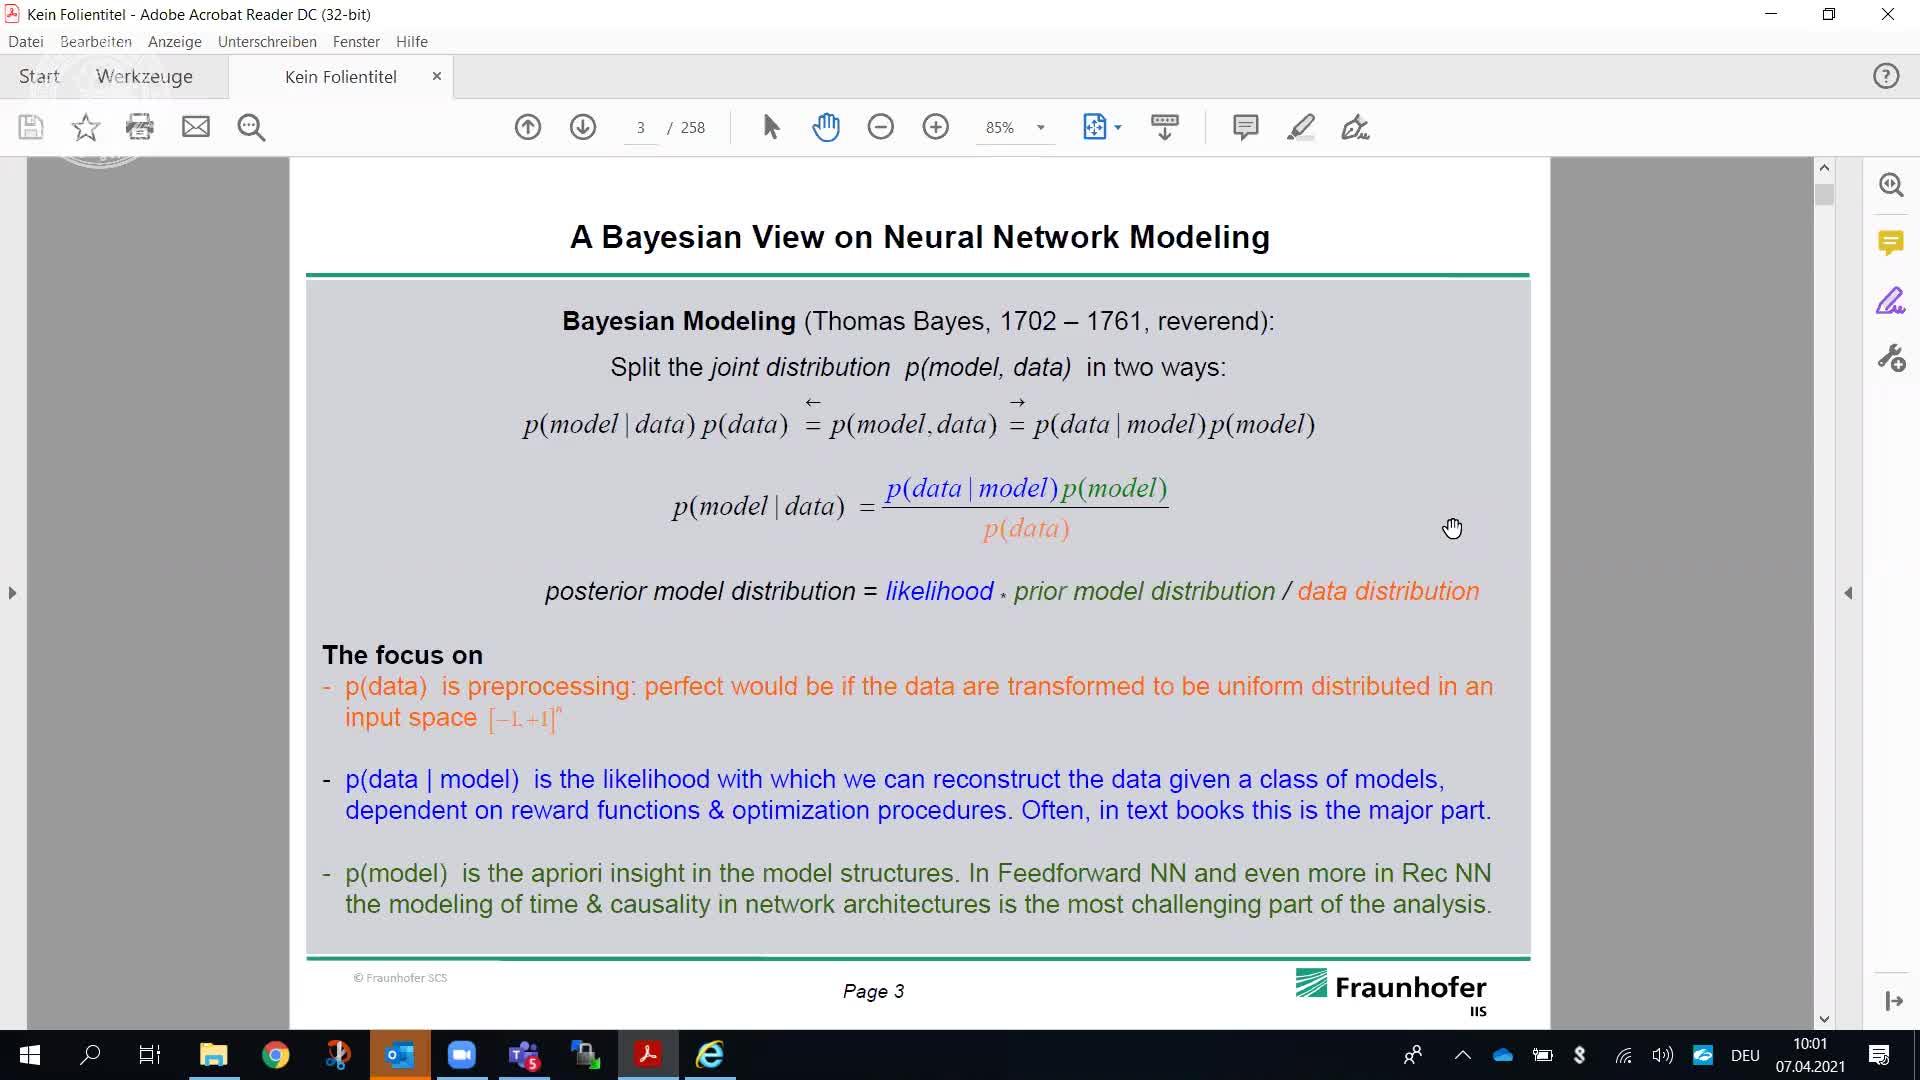Expand the fit page options dropdown arrow

[x=1118, y=127]
